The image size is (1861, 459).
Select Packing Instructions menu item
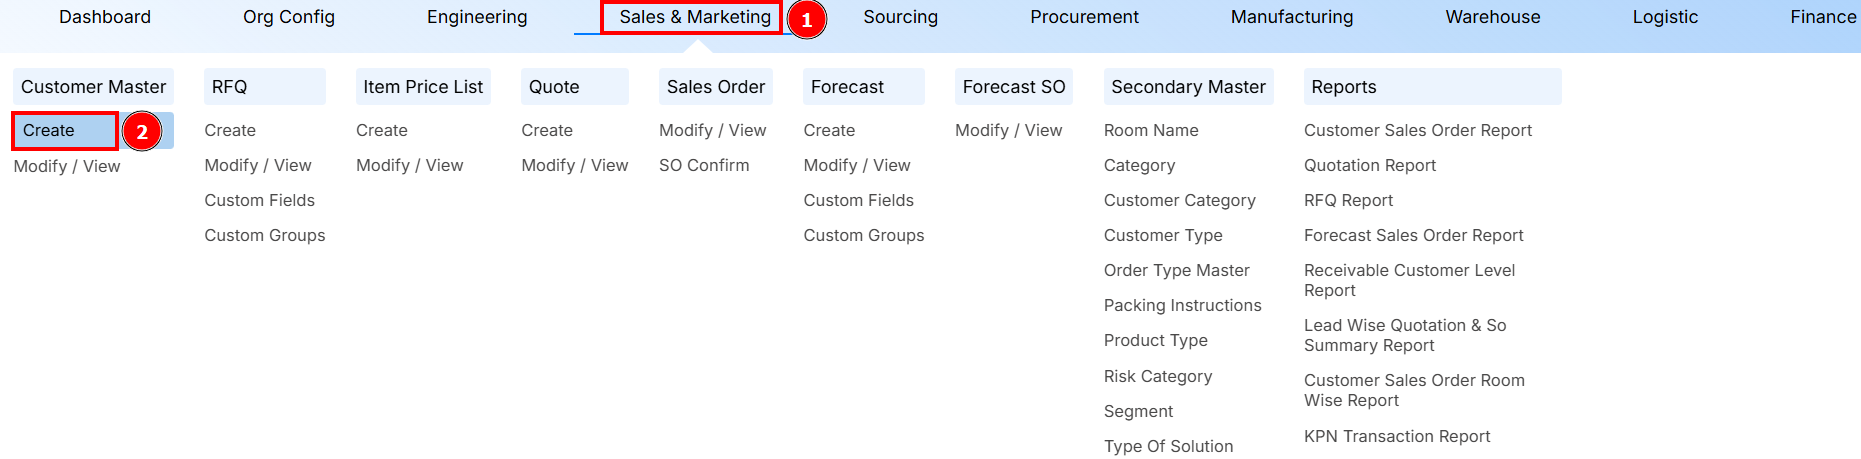pos(1182,305)
